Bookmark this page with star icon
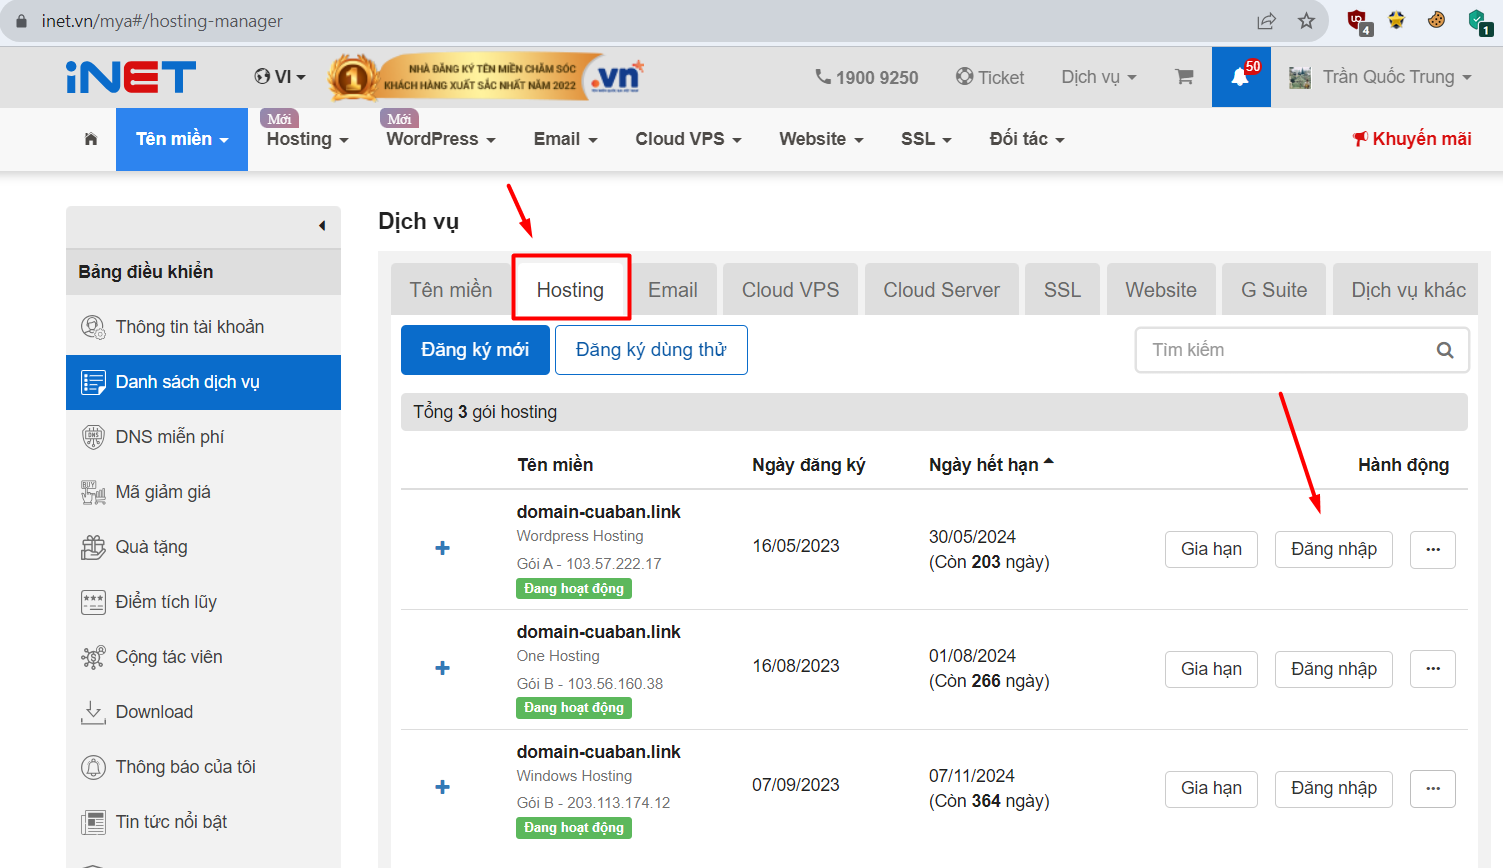 click(x=1306, y=21)
